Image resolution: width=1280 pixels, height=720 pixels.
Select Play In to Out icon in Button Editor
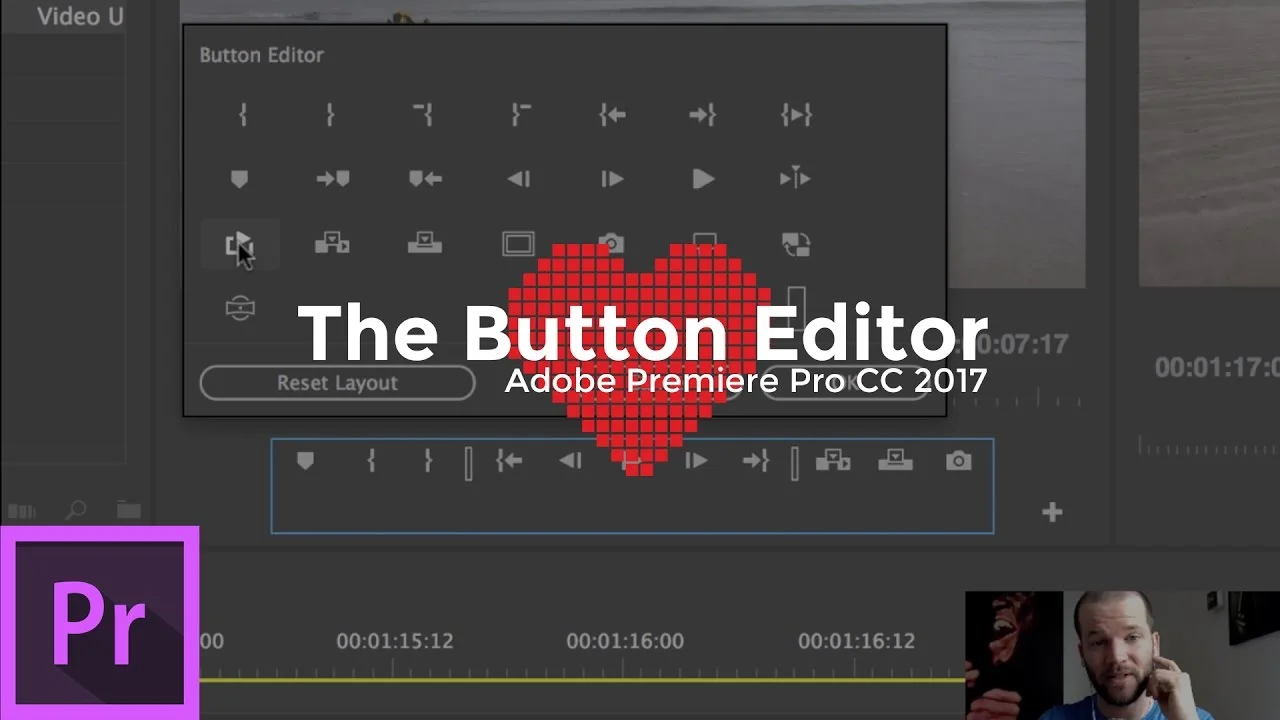[796, 115]
